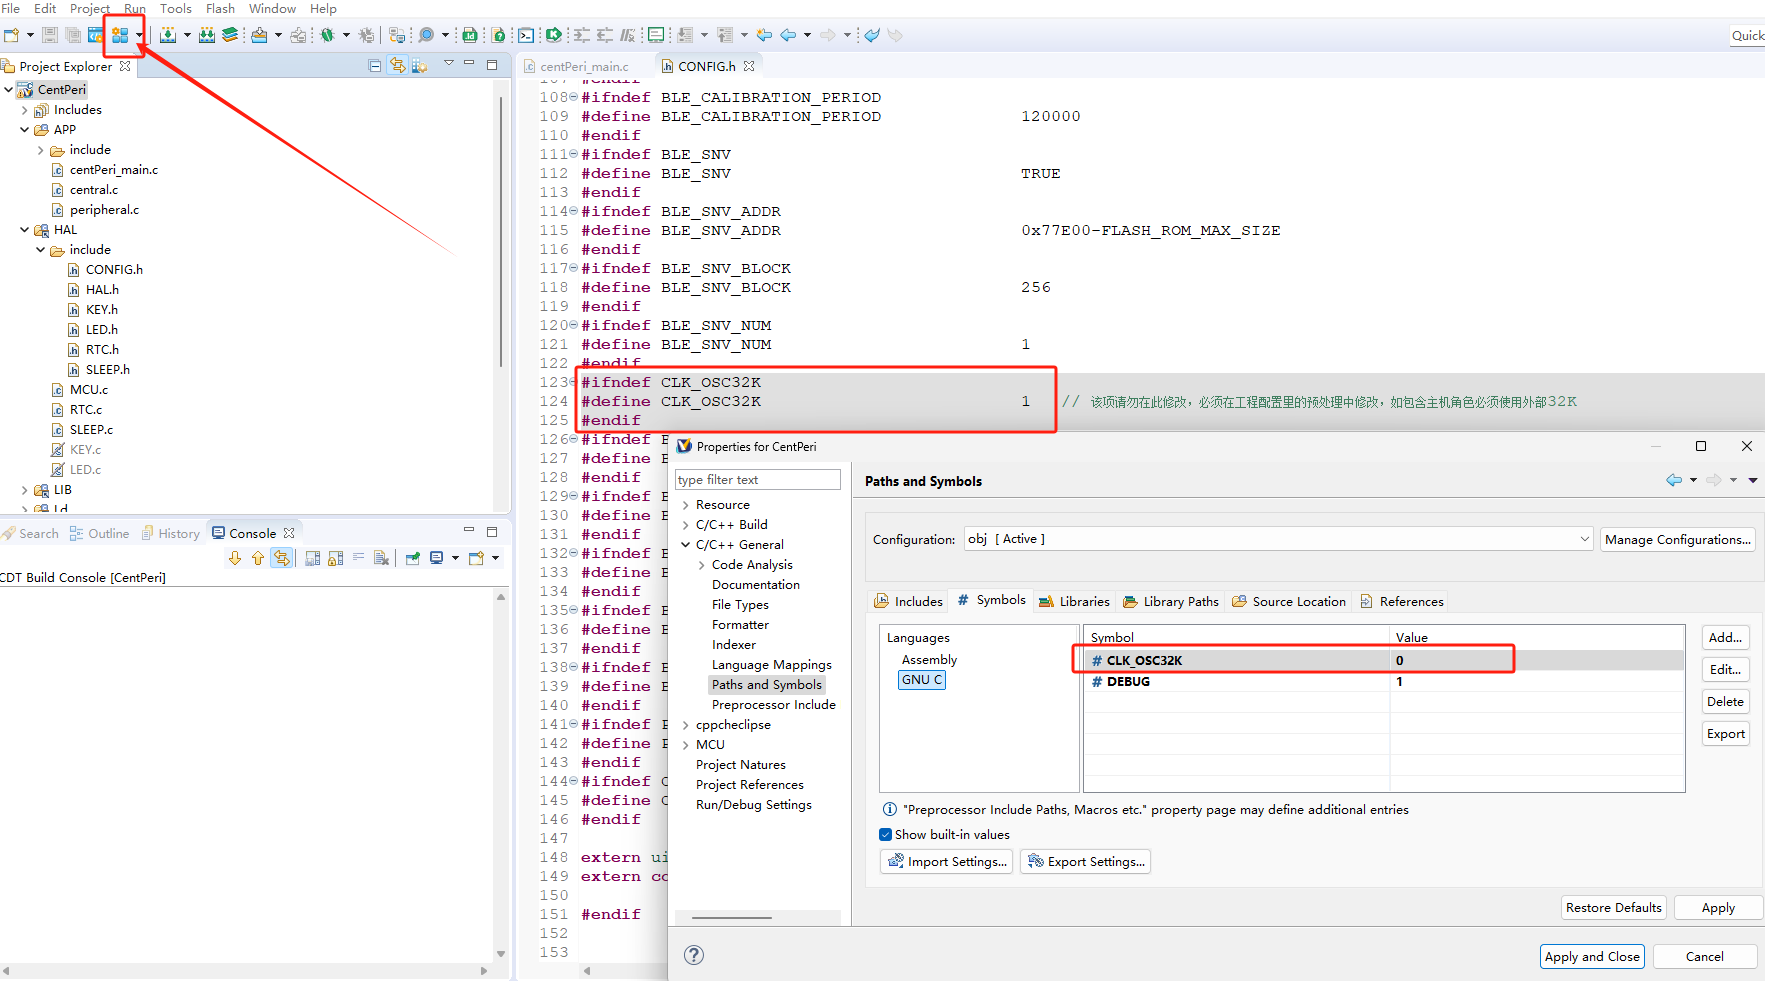Click the Download (flash) toolbar icon

coord(168,35)
